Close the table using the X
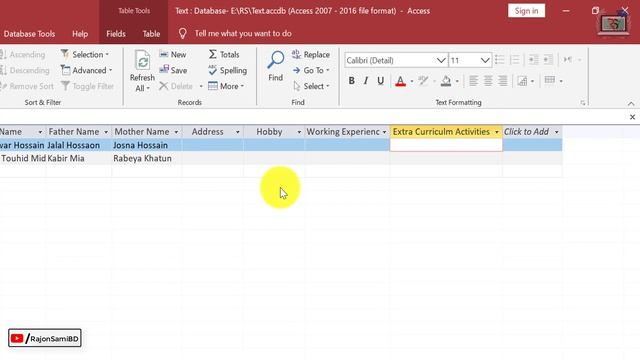The height and width of the screenshot is (360, 640). [x=632, y=117]
